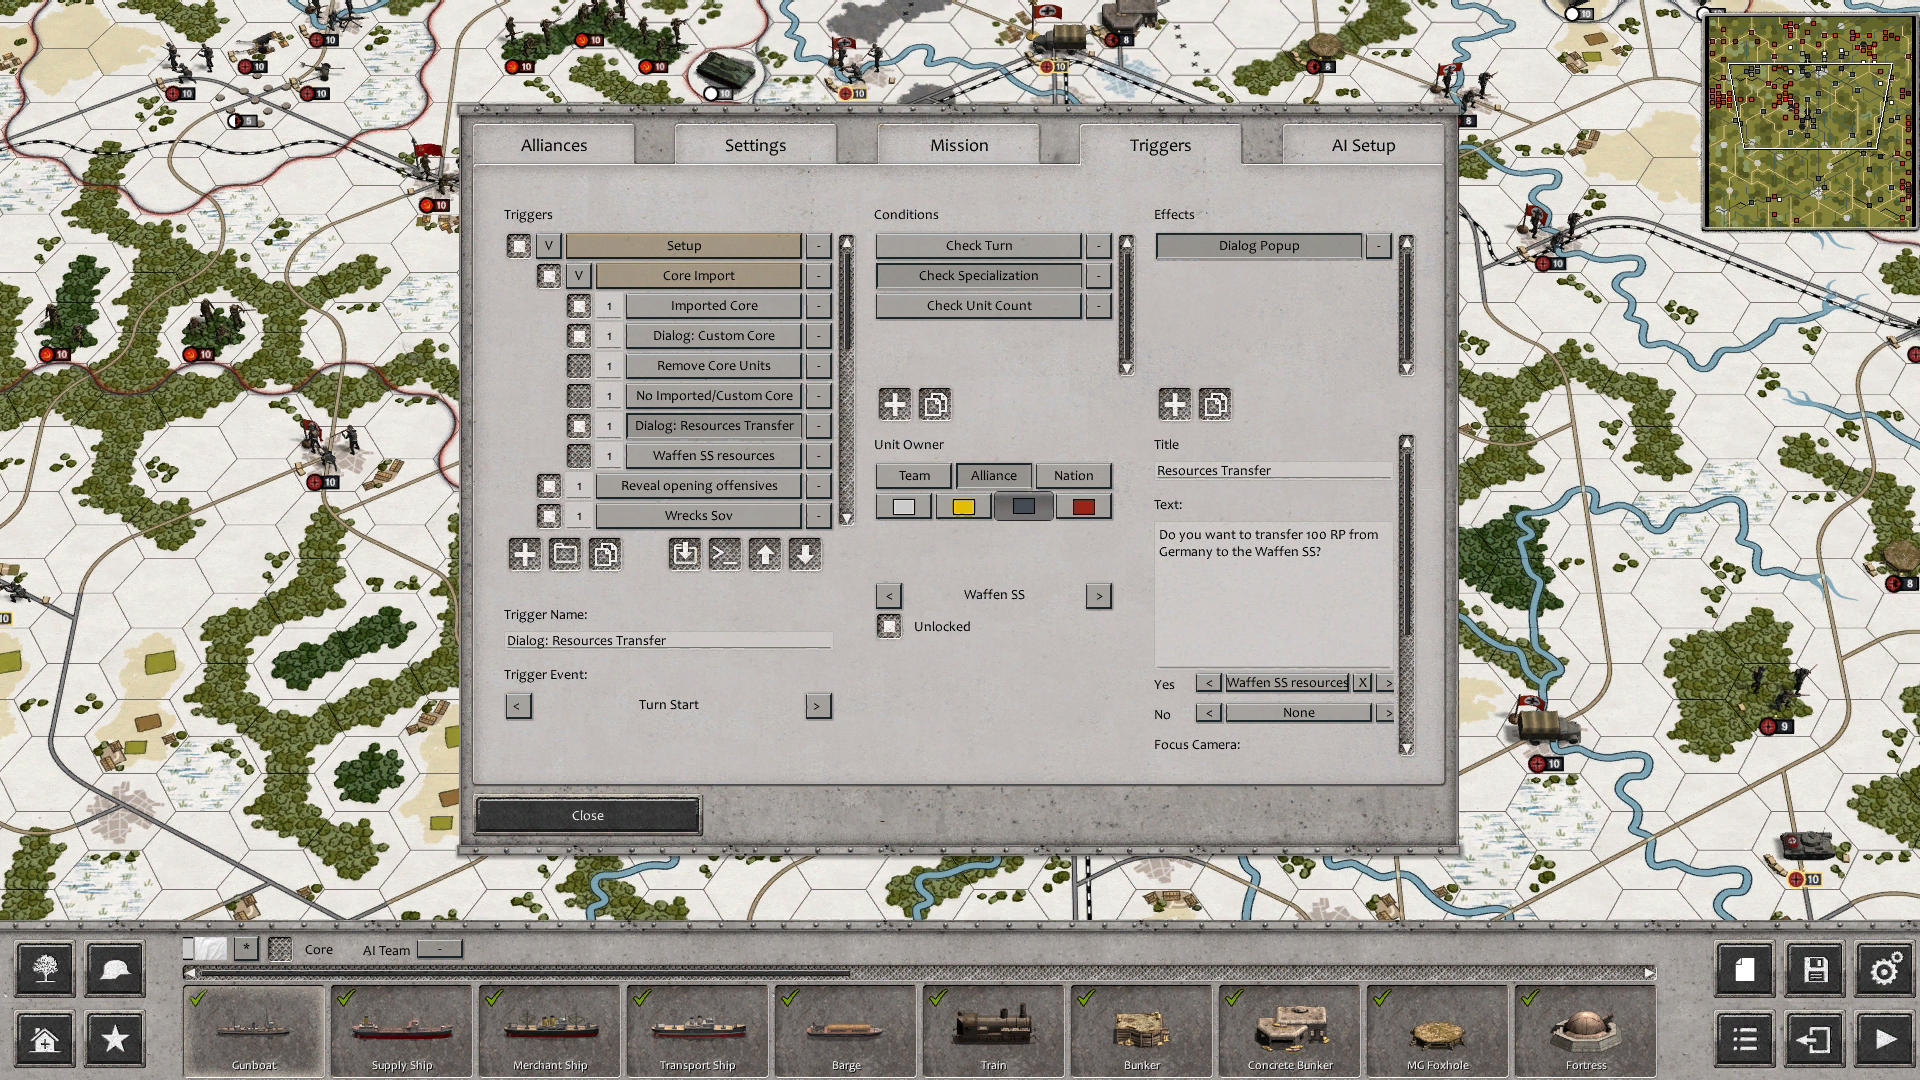Switch to the Mission tab
Screen dimensions: 1920x1080
959,145
